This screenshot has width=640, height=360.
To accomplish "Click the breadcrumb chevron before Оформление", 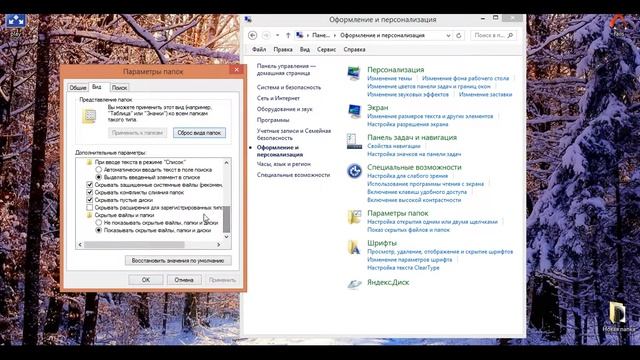I will tap(335, 36).
